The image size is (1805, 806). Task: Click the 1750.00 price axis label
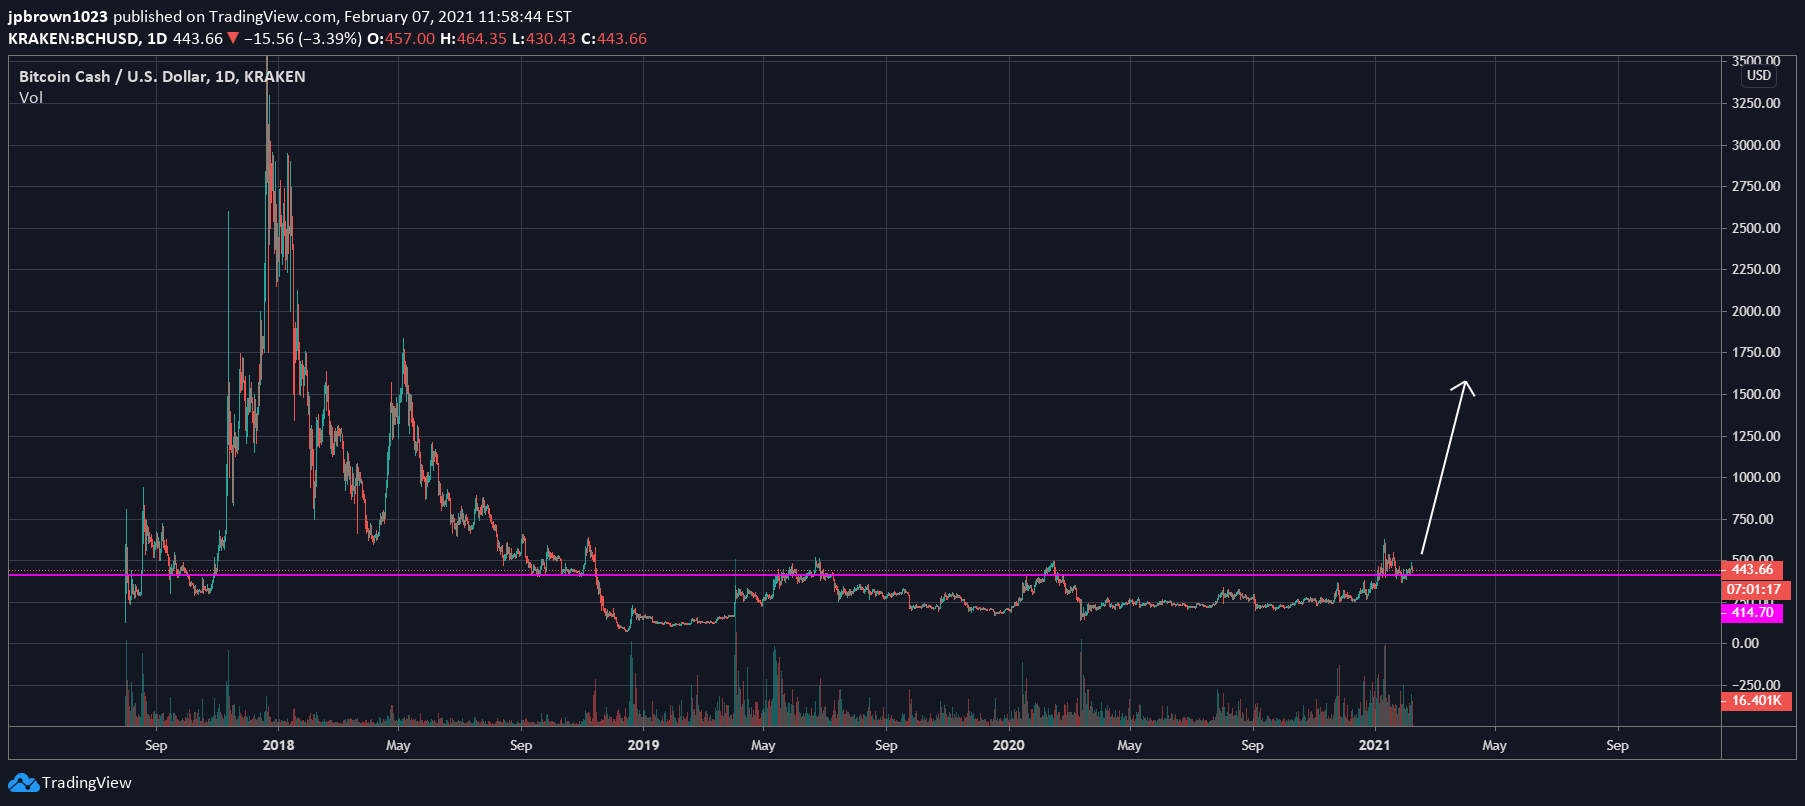(x=1756, y=352)
